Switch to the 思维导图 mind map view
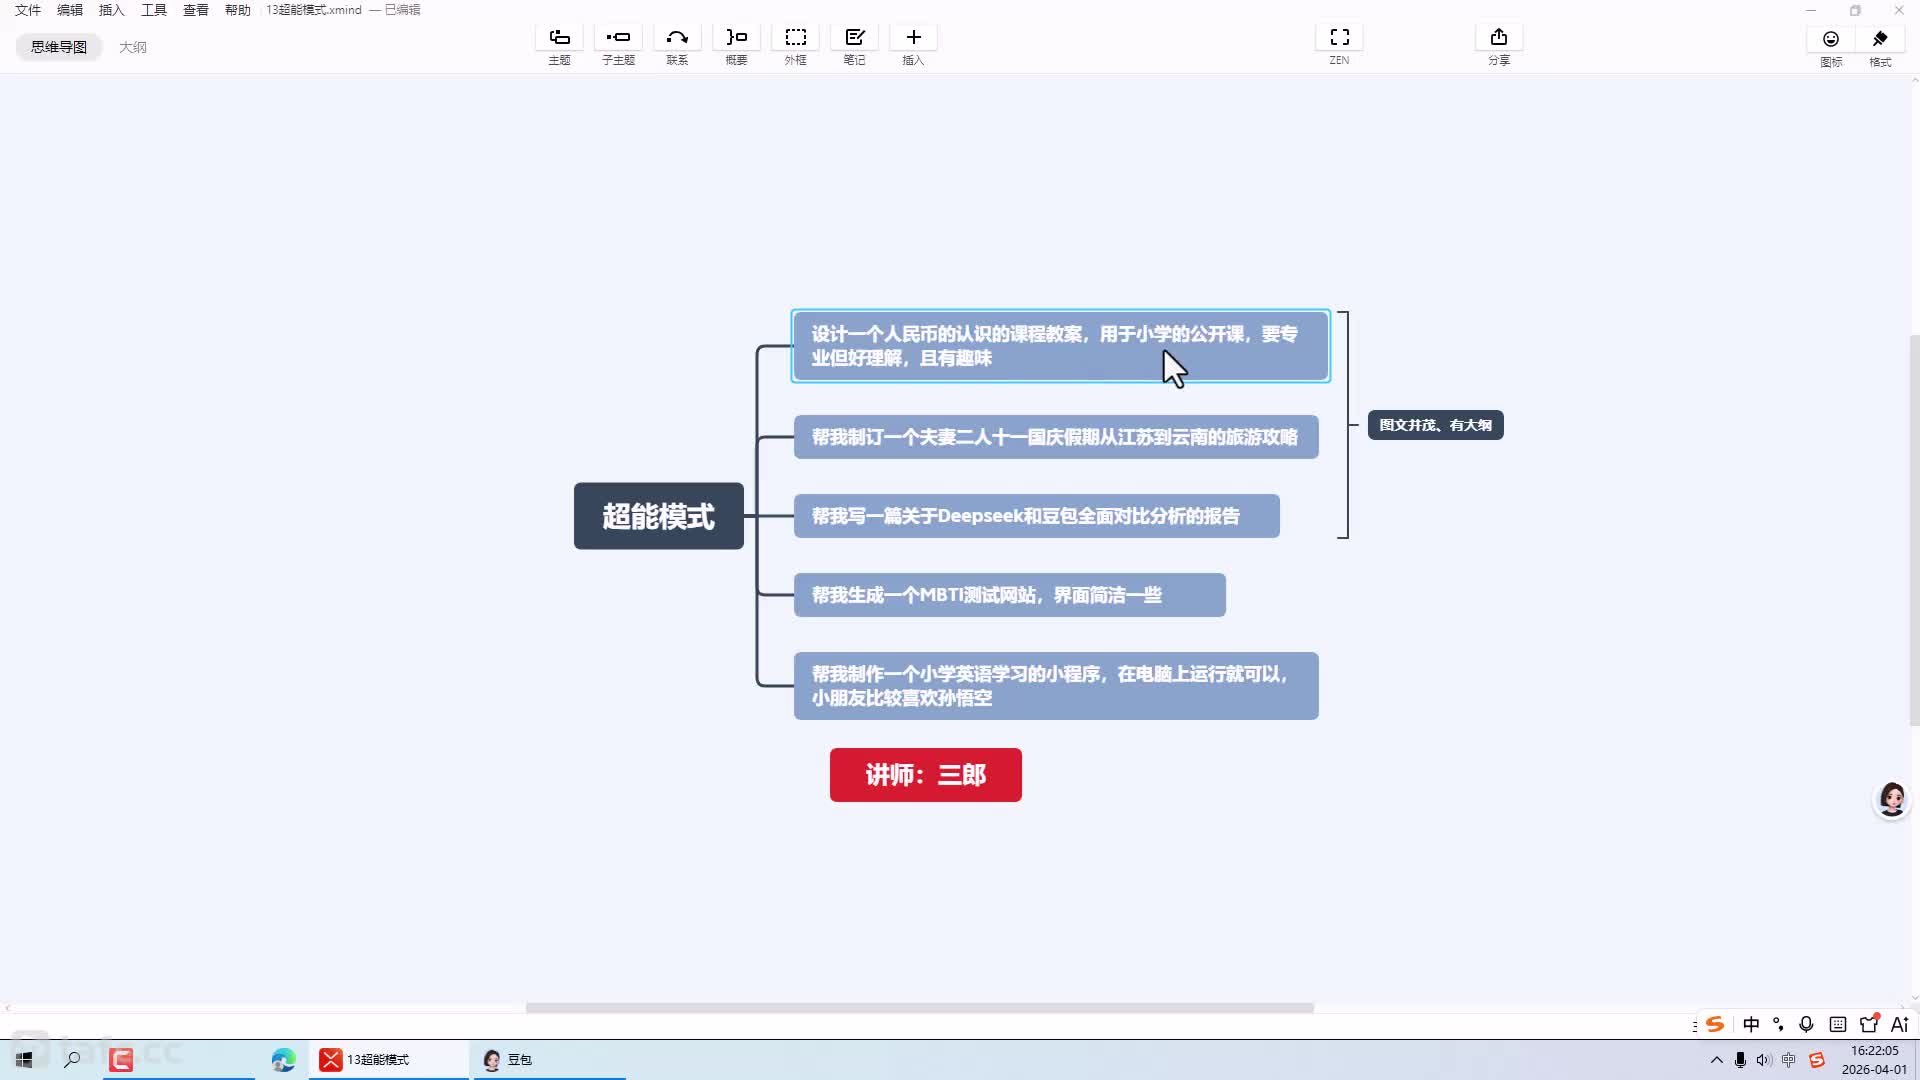This screenshot has width=1920, height=1080. pos(59,47)
